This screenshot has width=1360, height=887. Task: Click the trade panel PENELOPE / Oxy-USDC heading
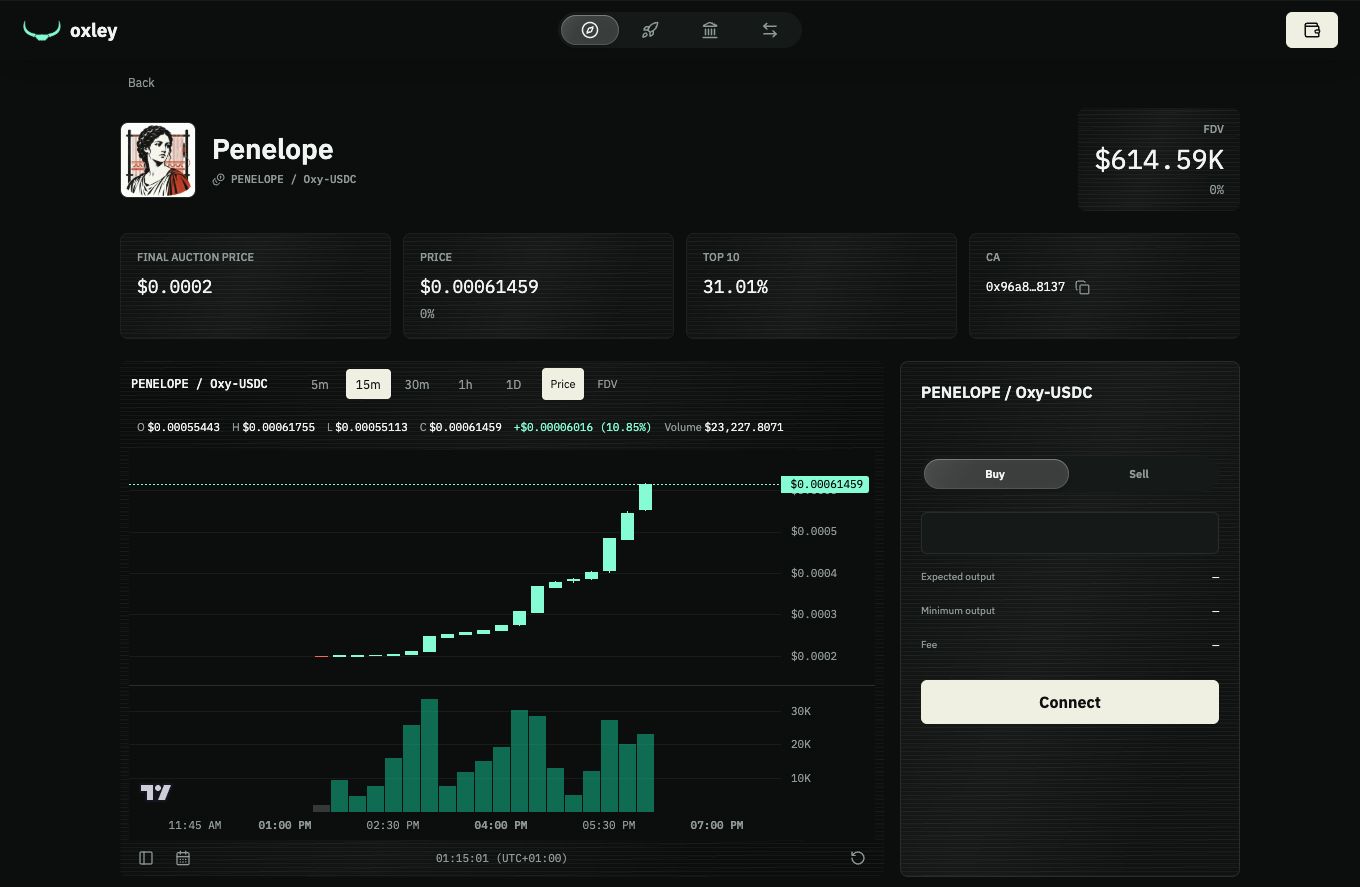coord(1006,392)
